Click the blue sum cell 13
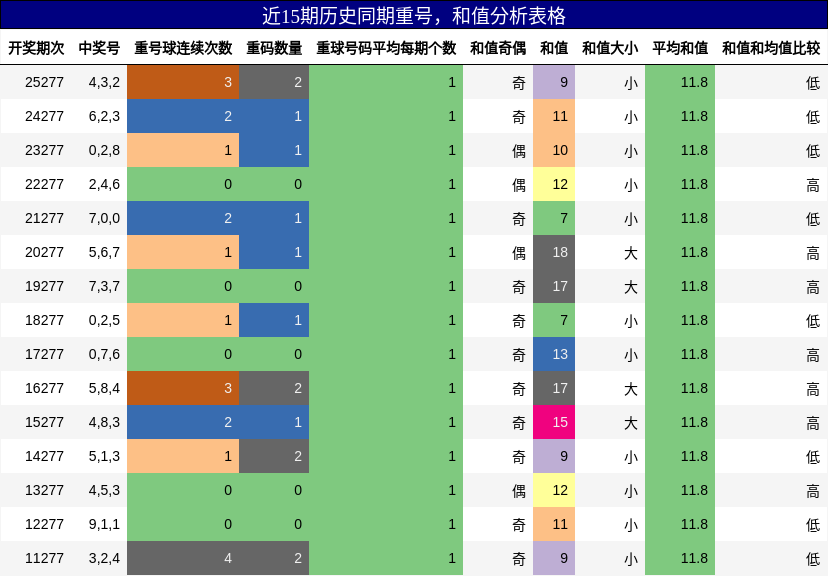This screenshot has height=576, width=828. pyautogui.click(x=554, y=354)
